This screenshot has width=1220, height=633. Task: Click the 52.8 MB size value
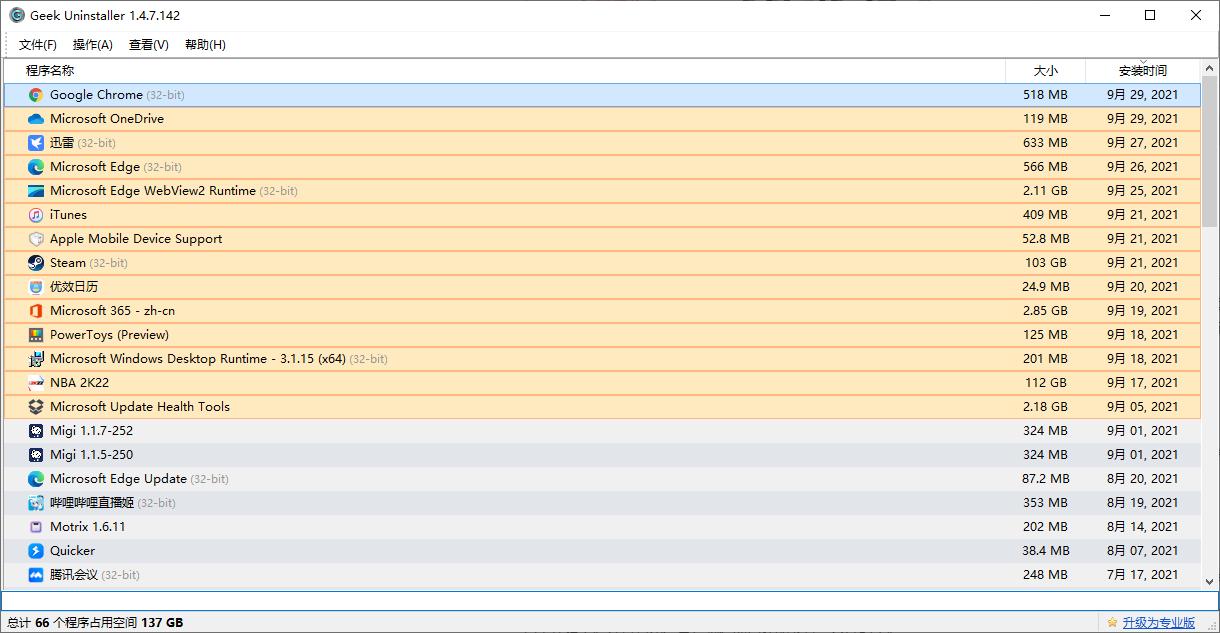click(x=1045, y=239)
